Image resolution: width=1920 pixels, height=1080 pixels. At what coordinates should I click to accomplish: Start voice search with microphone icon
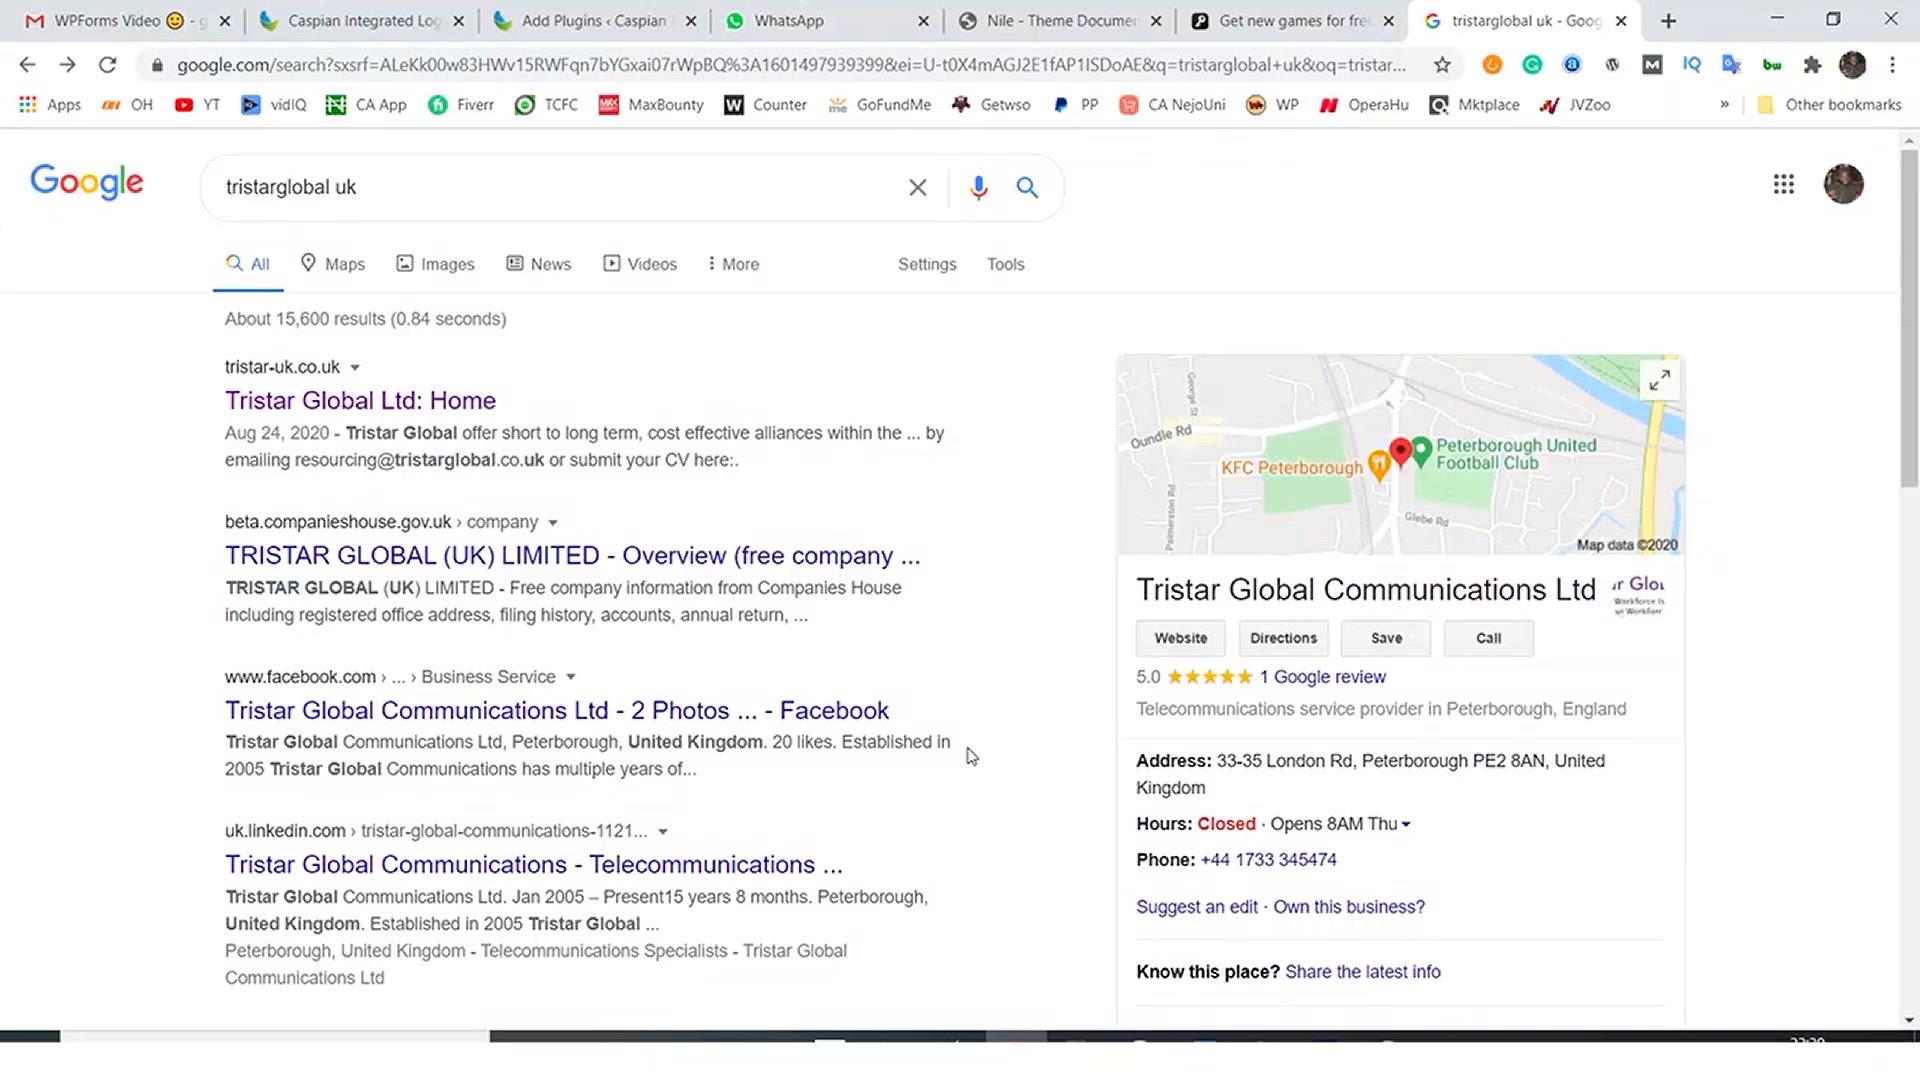coord(978,187)
